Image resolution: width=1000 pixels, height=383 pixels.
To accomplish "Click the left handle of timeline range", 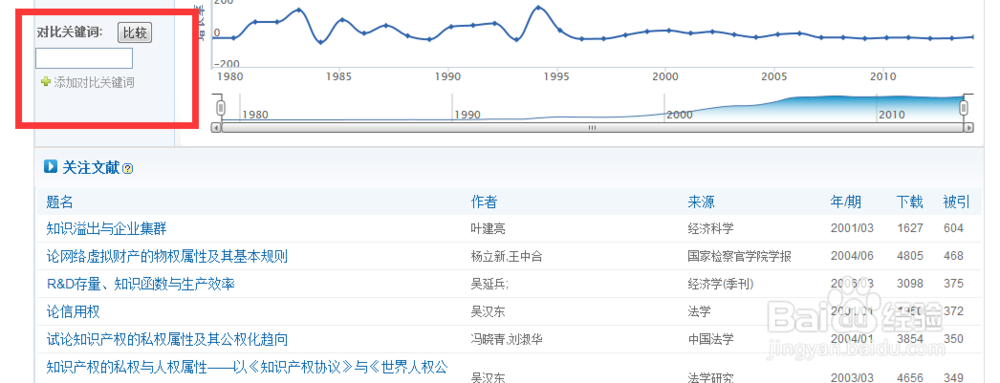I will pyautogui.click(x=221, y=107).
